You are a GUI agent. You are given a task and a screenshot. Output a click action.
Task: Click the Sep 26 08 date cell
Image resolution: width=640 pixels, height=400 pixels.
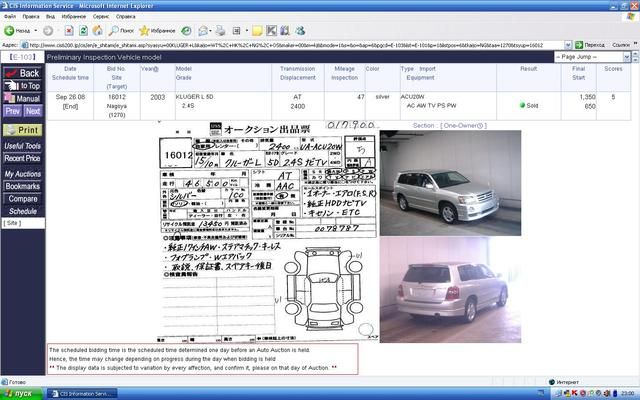70,97
